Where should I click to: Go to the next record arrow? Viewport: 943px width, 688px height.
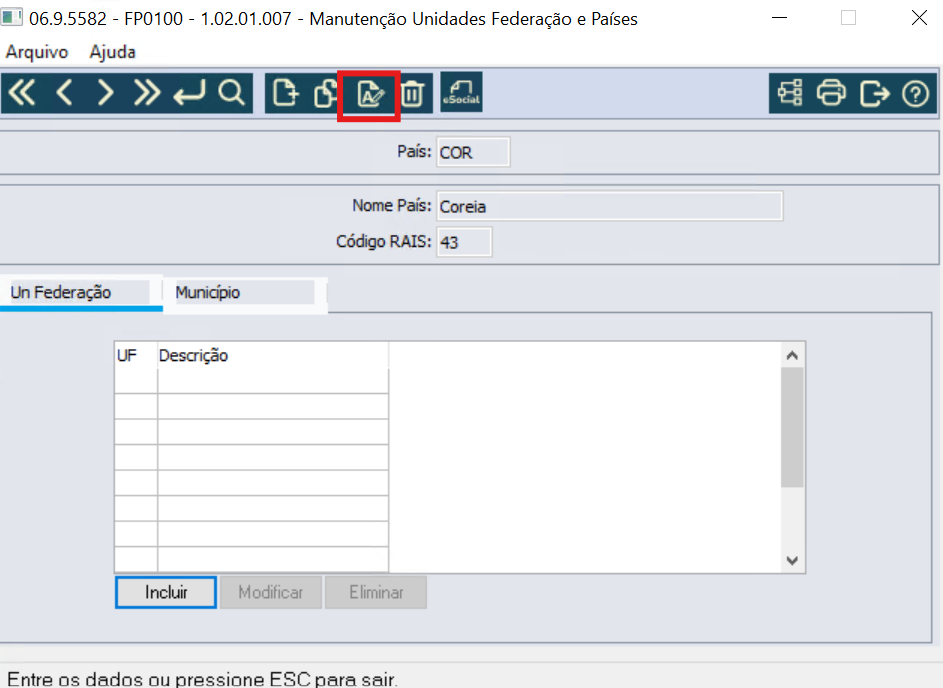[105, 93]
